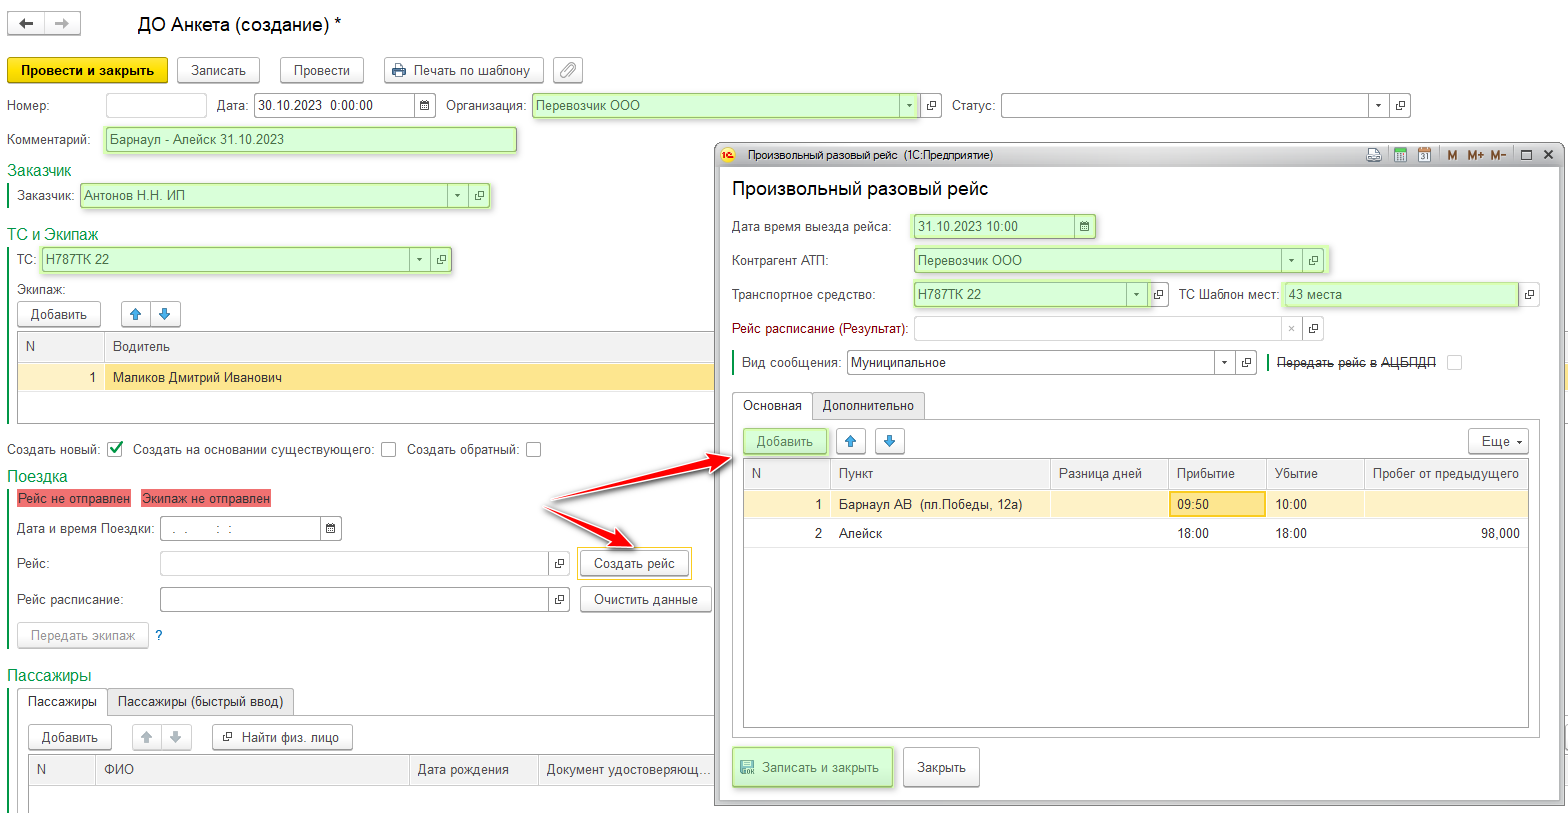Open calendar for trip departure date
Image resolution: width=1568 pixels, height=813 pixels.
point(1084,227)
